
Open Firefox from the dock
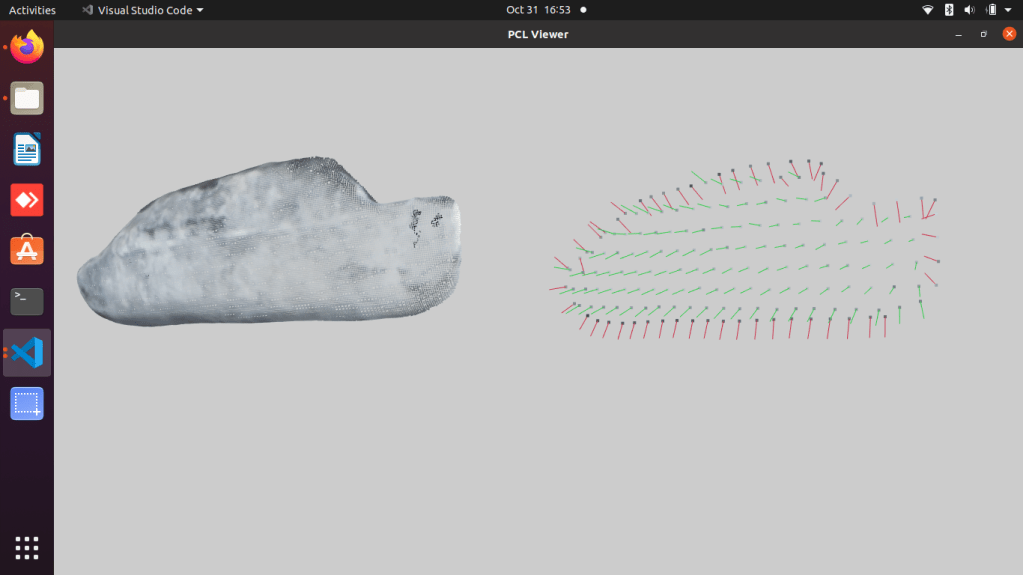[x=27, y=47]
